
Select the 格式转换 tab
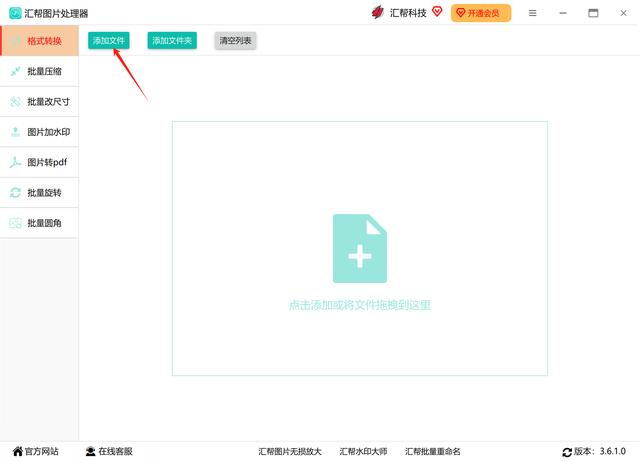coord(40,41)
